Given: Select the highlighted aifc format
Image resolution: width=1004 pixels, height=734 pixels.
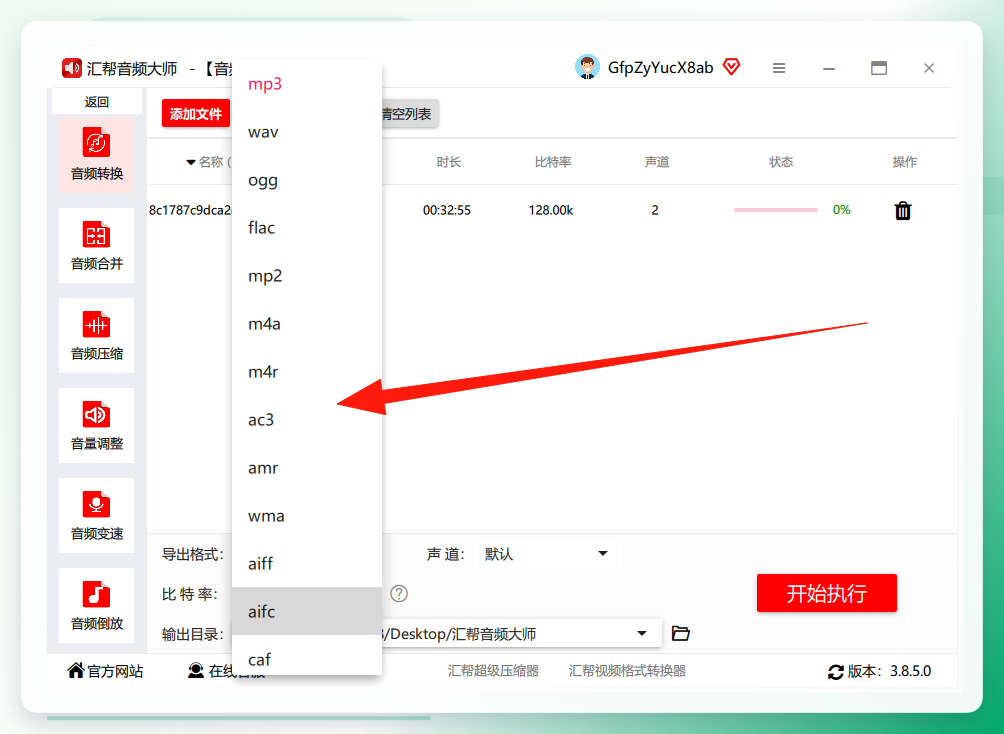Looking at the screenshot, I should pos(307,612).
